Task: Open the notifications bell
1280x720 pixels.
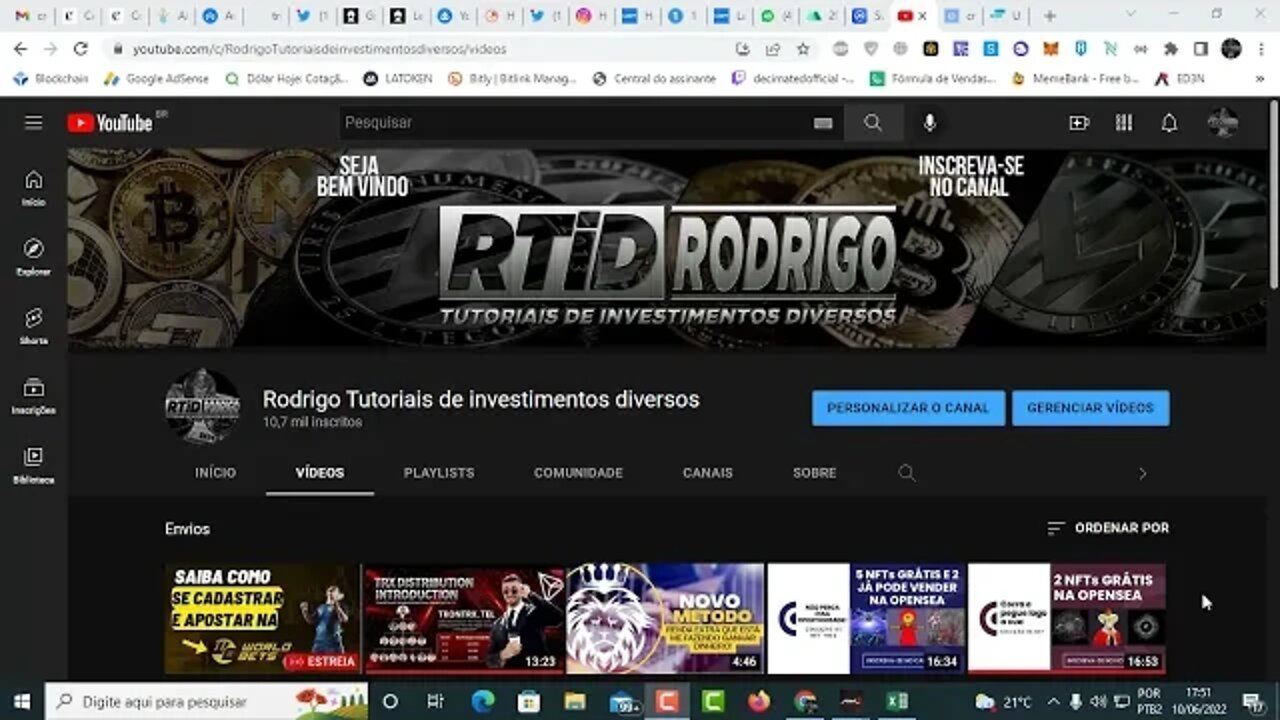Action: 1169,123
